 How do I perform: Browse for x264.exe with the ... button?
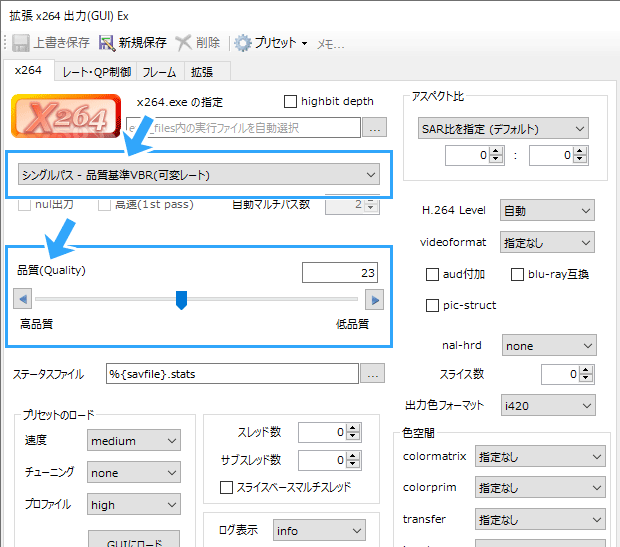click(x=374, y=127)
